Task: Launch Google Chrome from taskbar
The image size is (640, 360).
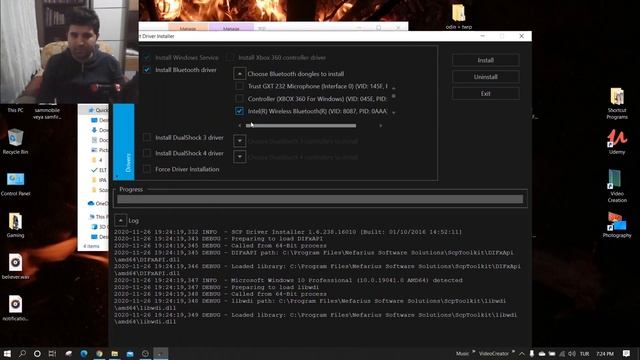Action: pos(99,353)
